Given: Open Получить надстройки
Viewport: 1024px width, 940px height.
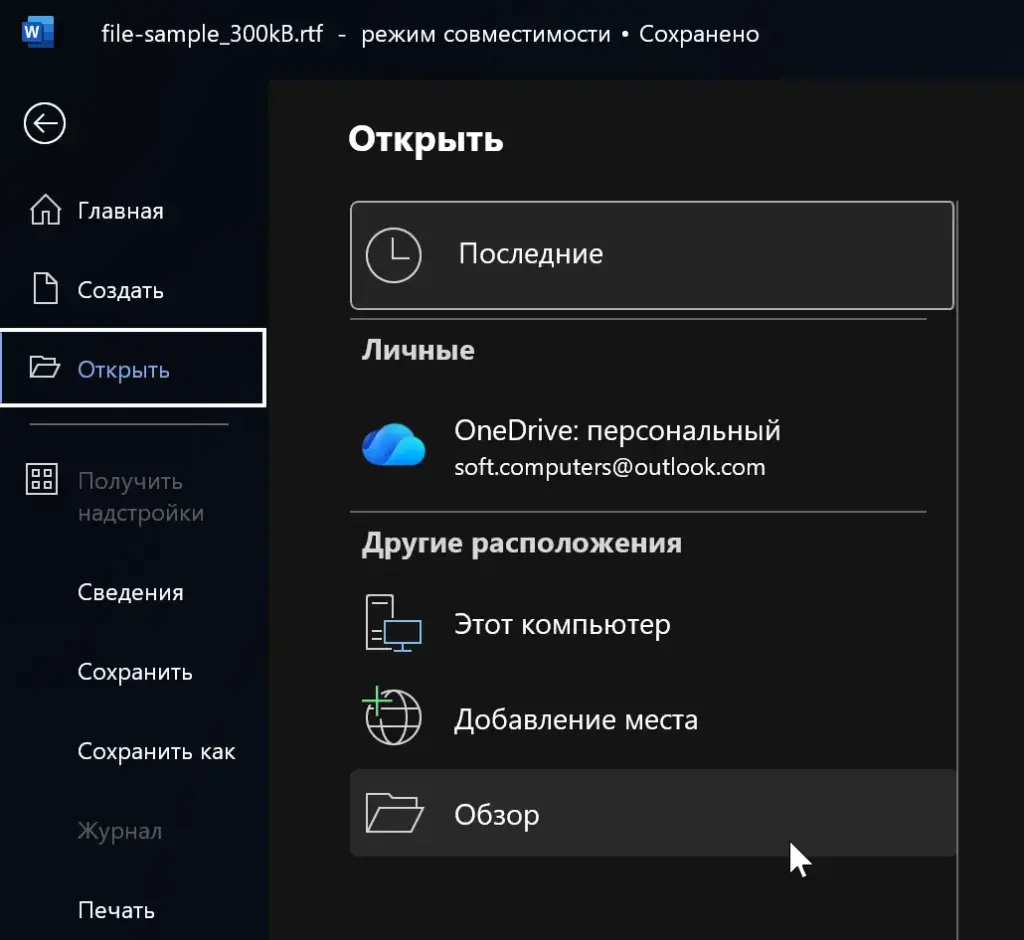Looking at the screenshot, I should pos(133,496).
